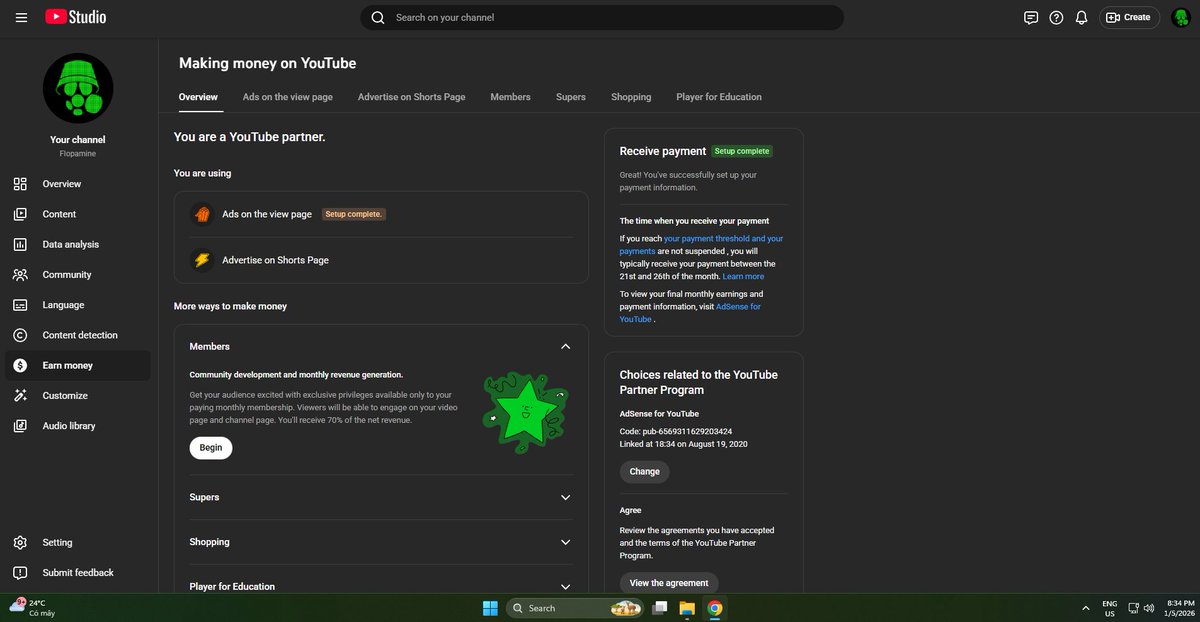Click the volume icon in the system tray
The height and width of the screenshot is (622, 1200).
tap(1150, 608)
